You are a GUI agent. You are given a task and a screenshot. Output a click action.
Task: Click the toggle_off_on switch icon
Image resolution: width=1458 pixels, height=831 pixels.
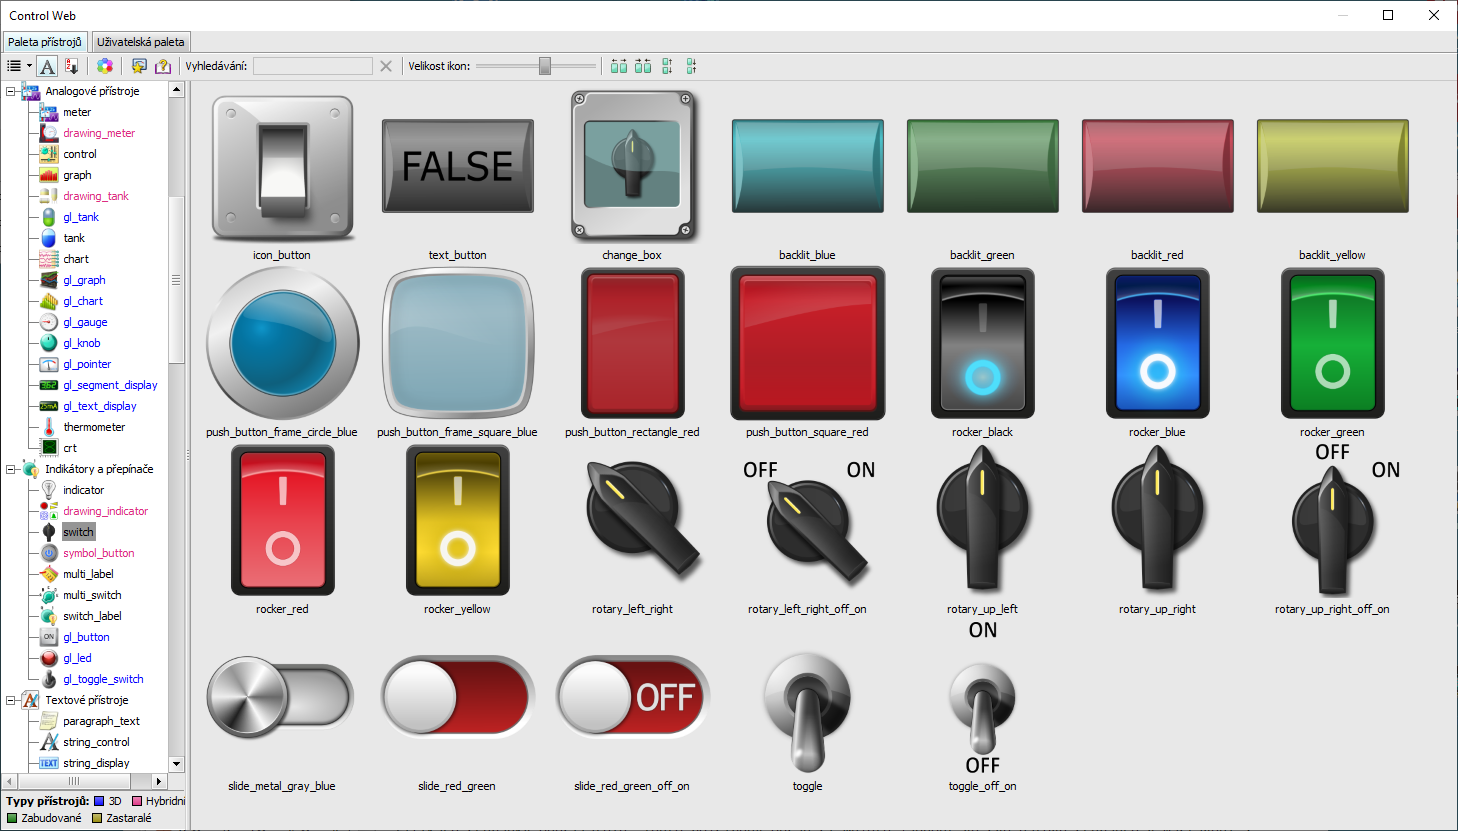pos(982,710)
